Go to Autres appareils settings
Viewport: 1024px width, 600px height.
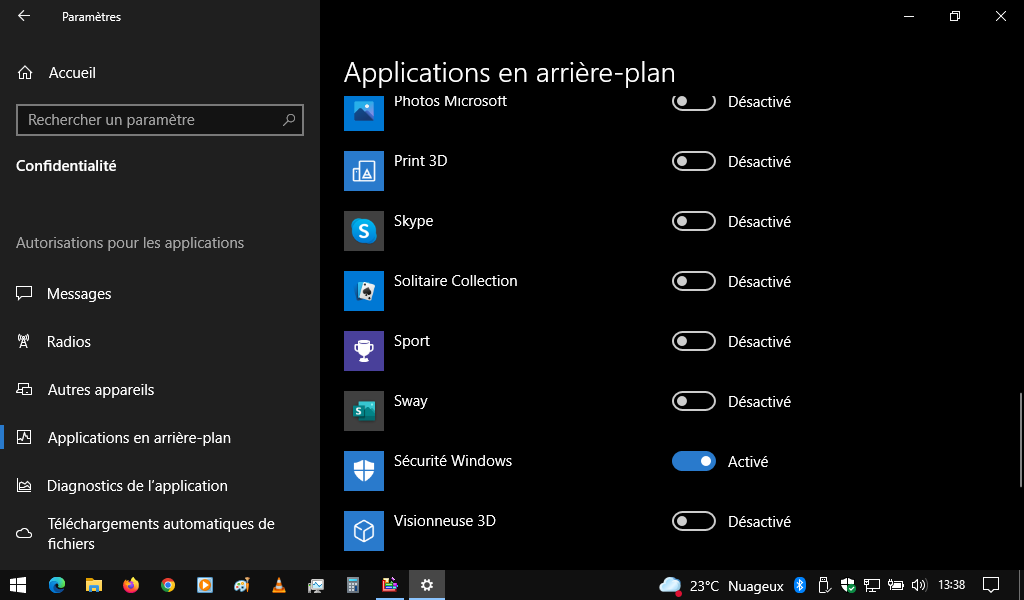[x=100, y=390]
